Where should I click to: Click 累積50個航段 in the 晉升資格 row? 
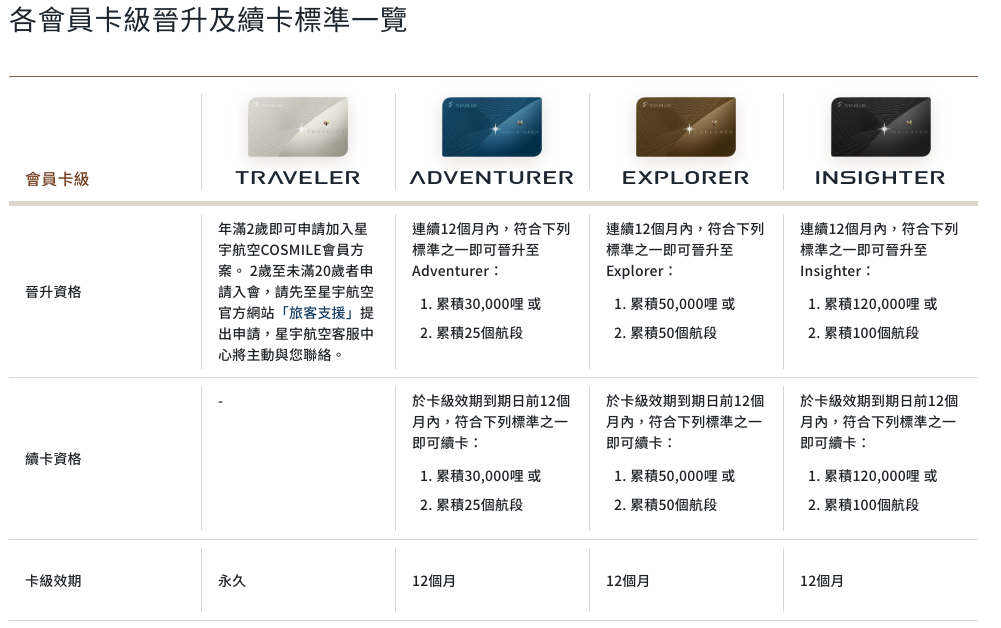pyautogui.click(x=674, y=333)
